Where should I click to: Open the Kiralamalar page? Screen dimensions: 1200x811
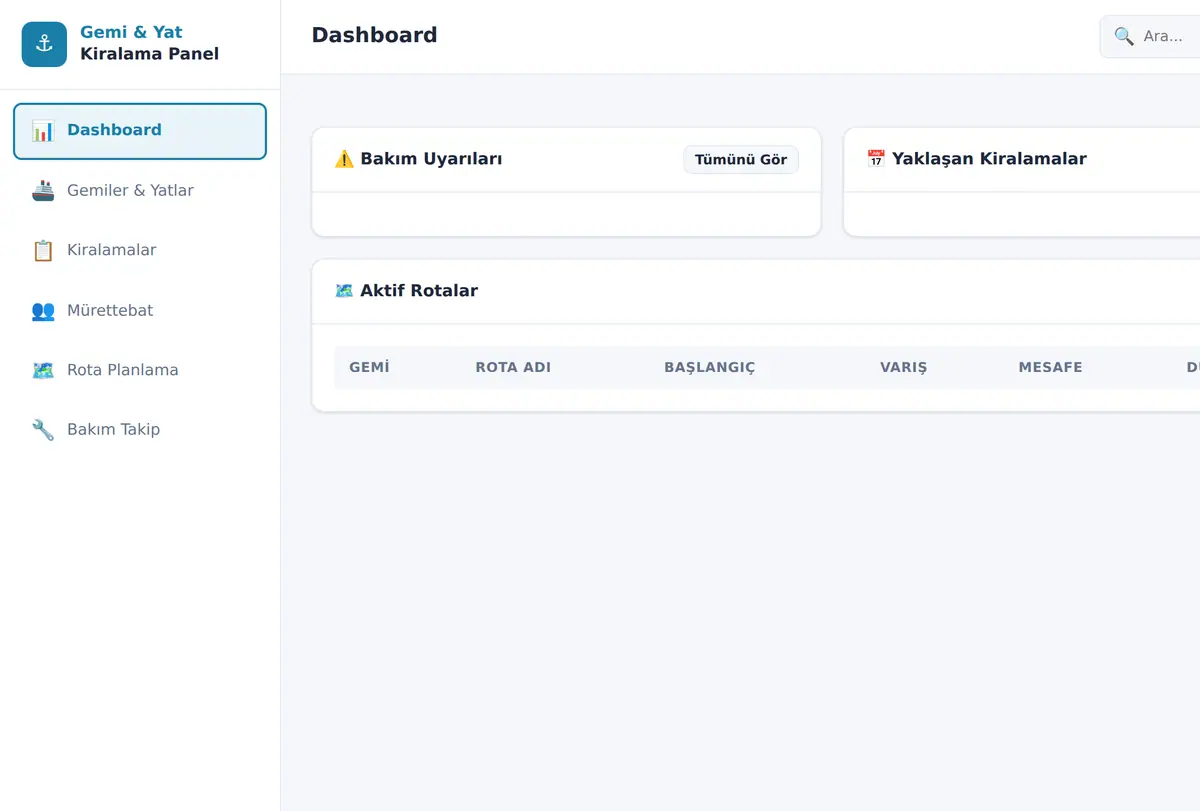point(140,250)
